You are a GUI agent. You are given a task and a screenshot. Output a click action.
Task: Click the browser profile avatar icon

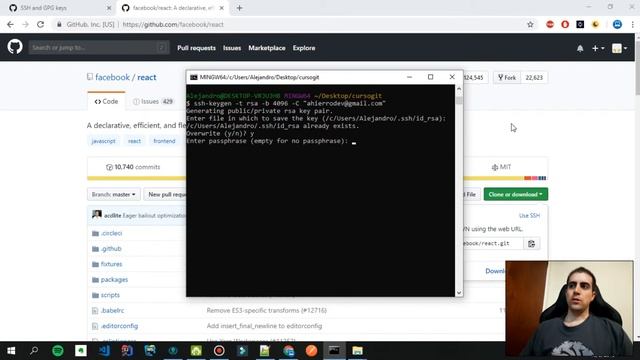617,24
